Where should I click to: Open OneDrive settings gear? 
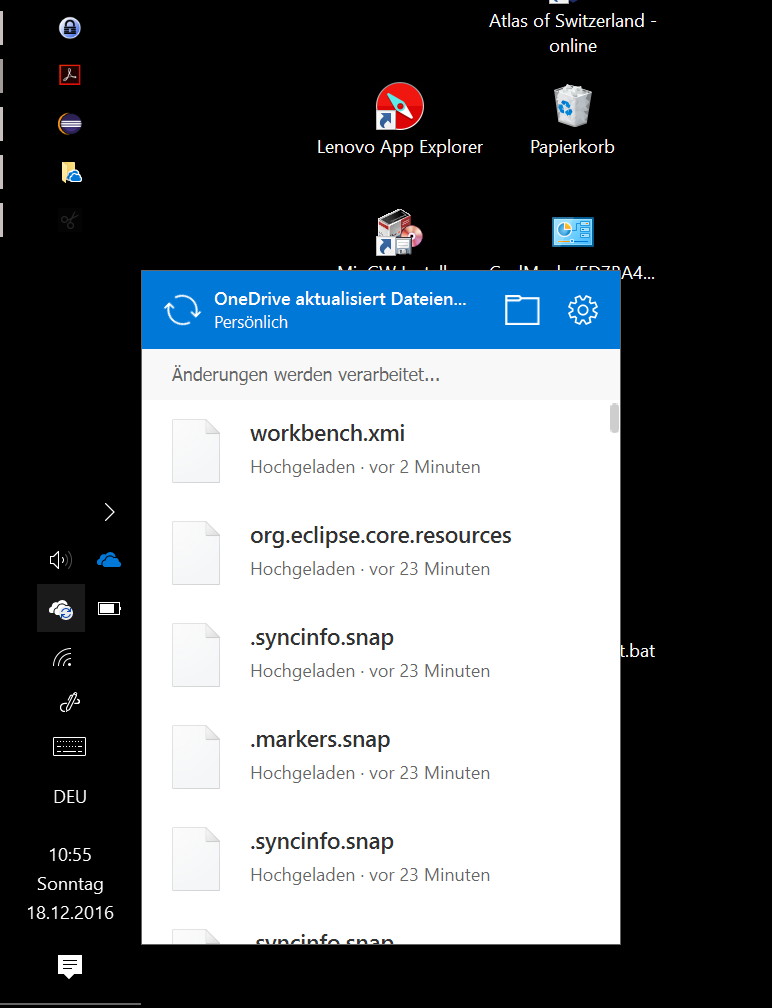(582, 310)
